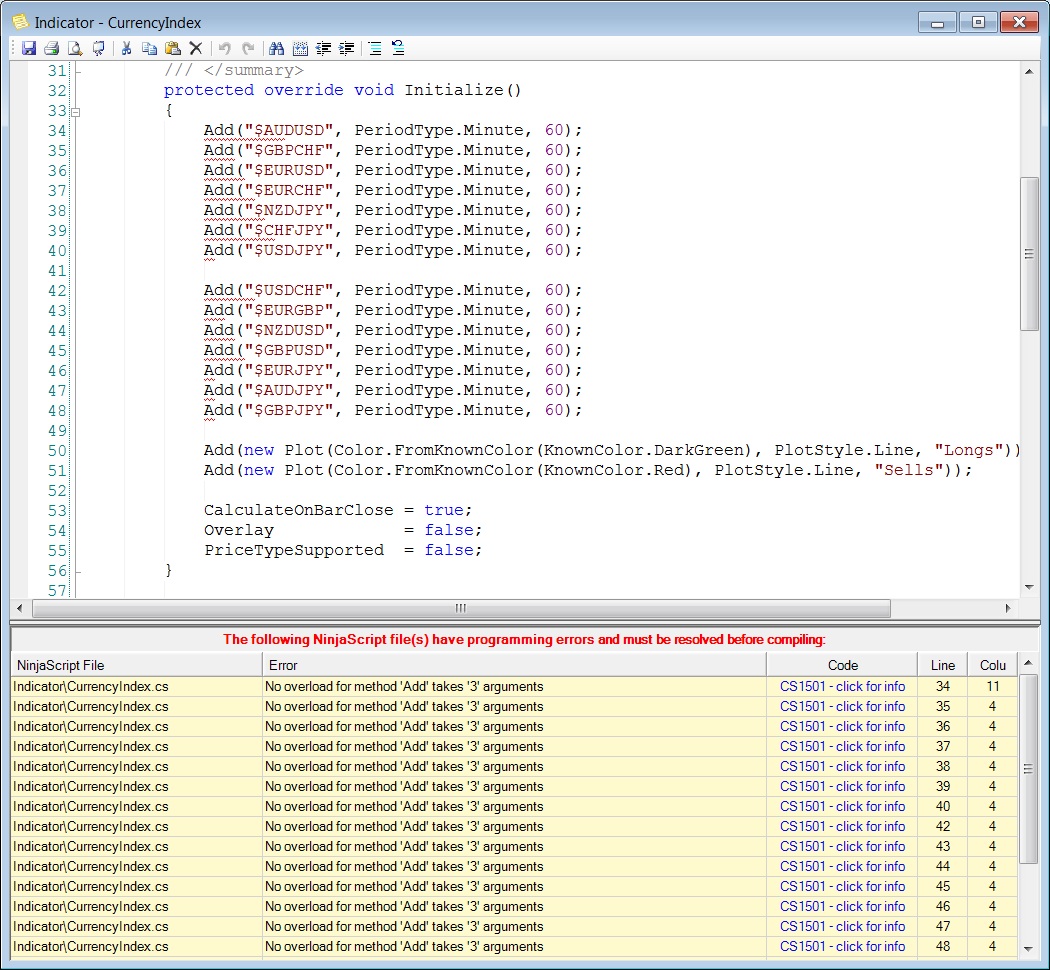Click the Print icon
1050x970 pixels.
pos(52,48)
